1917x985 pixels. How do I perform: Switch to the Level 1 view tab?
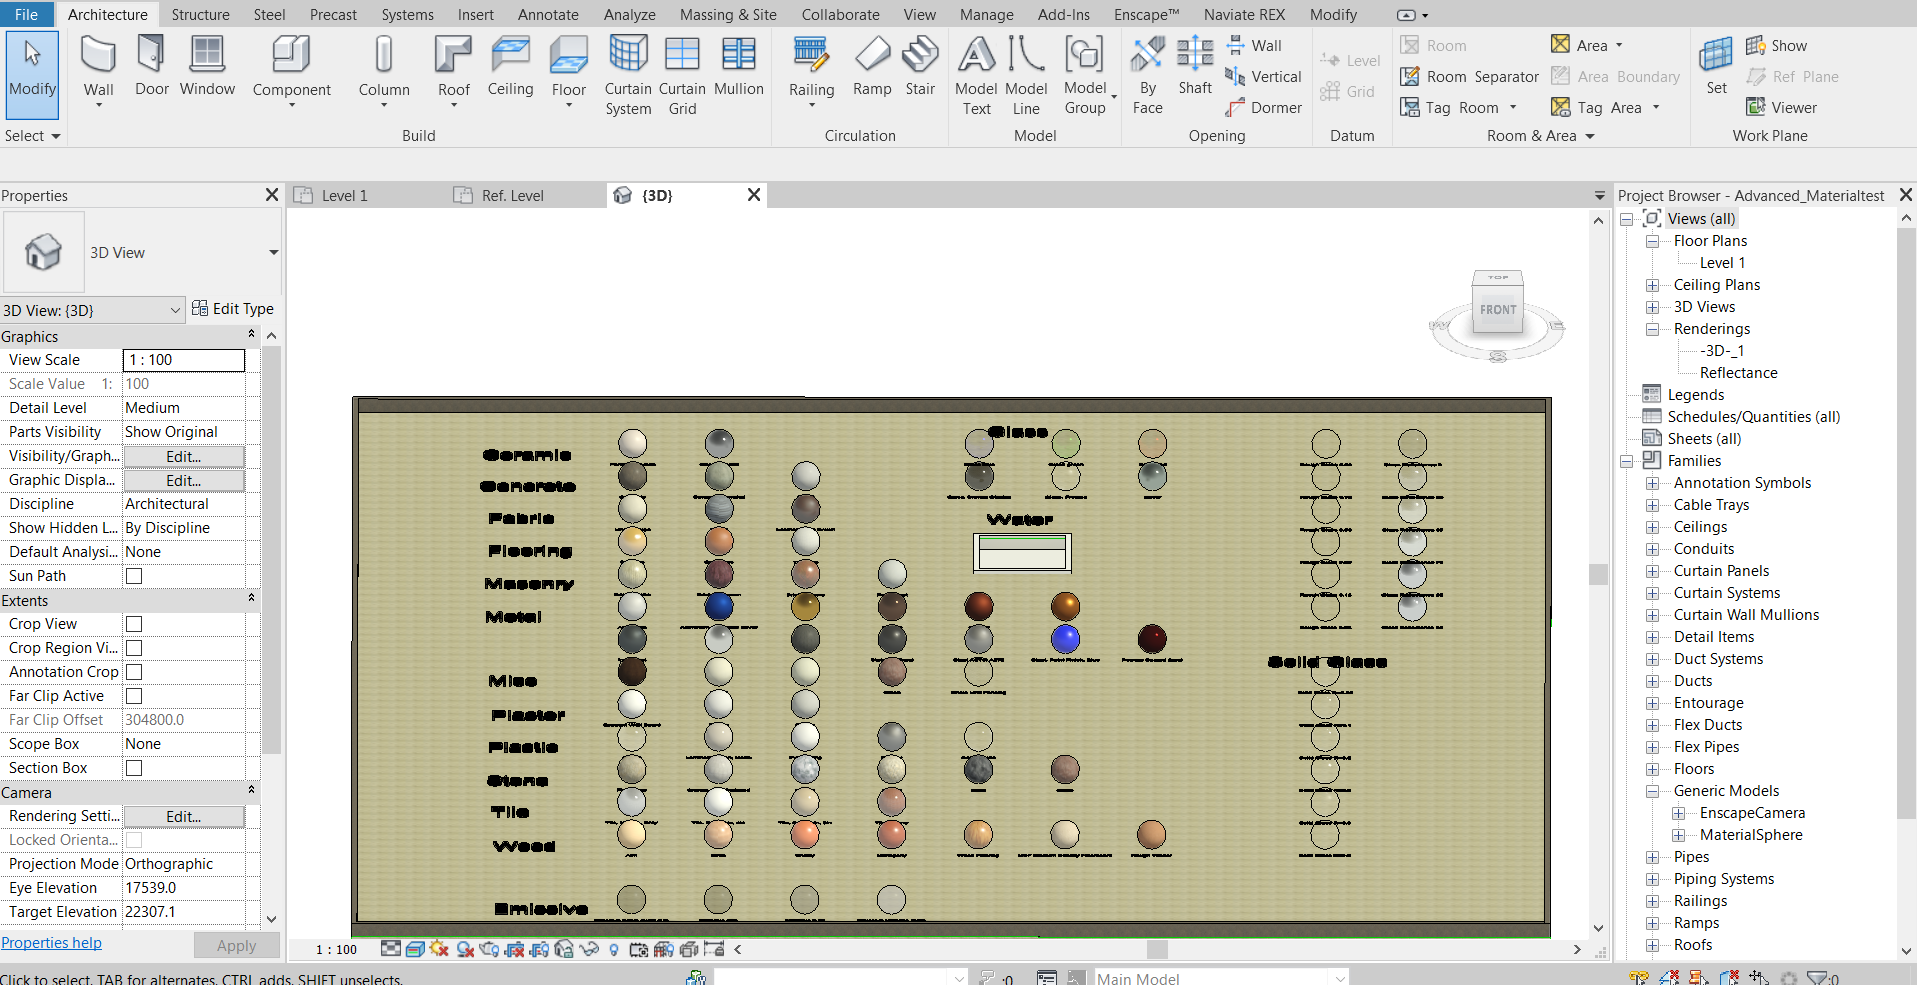[344, 195]
